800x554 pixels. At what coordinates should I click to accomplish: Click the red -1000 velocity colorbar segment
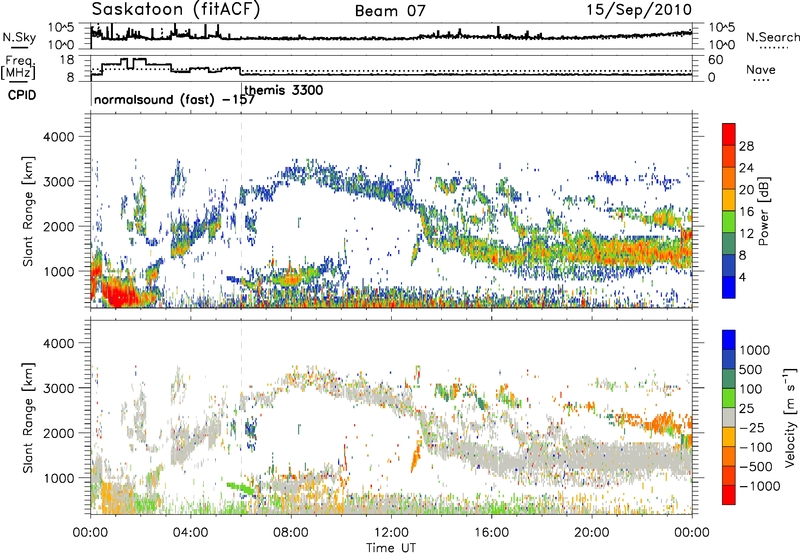pos(729,495)
